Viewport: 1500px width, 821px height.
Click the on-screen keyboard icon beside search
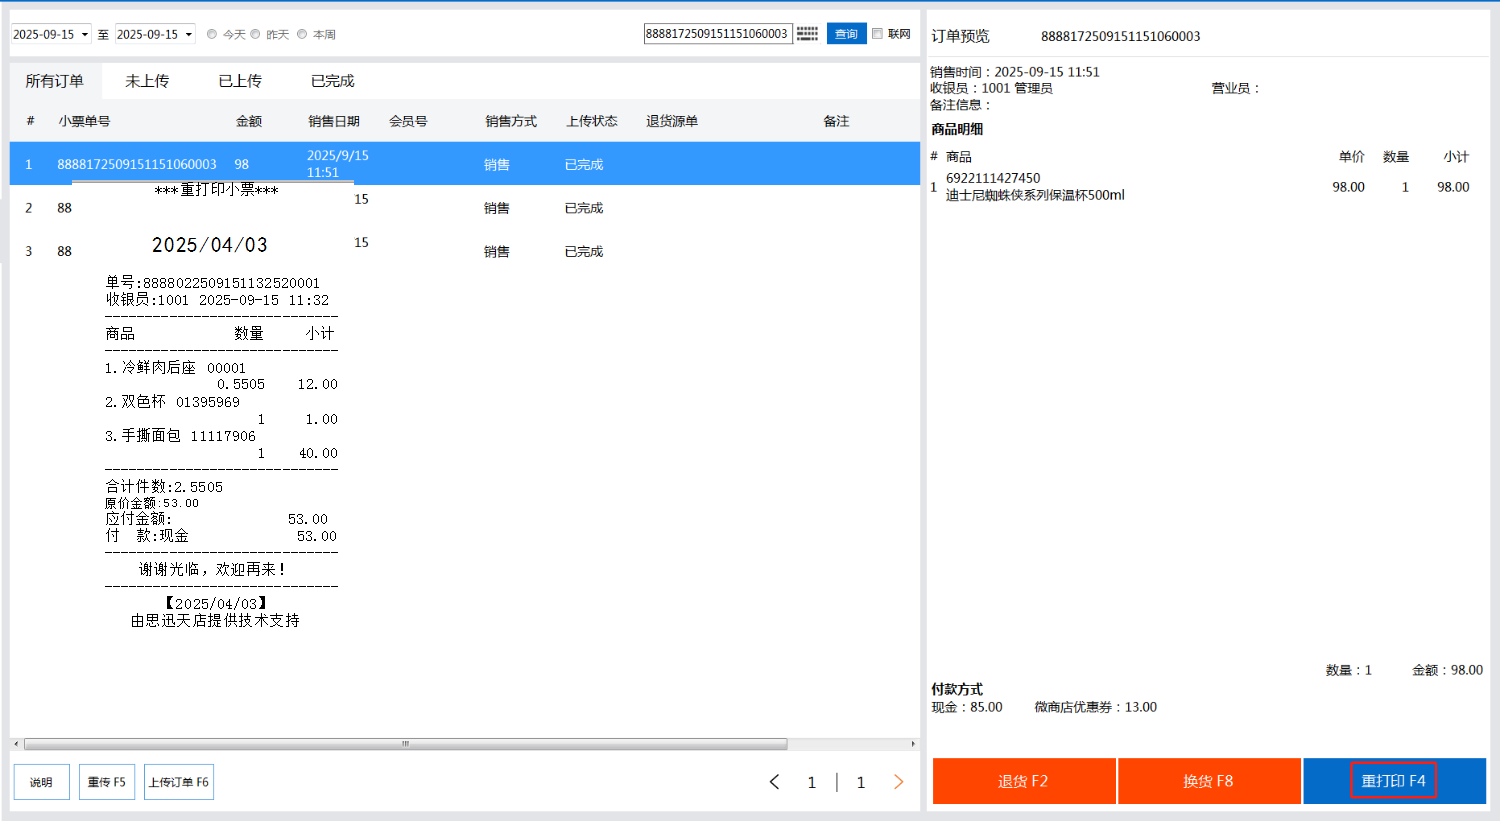click(x=808, y=34)
